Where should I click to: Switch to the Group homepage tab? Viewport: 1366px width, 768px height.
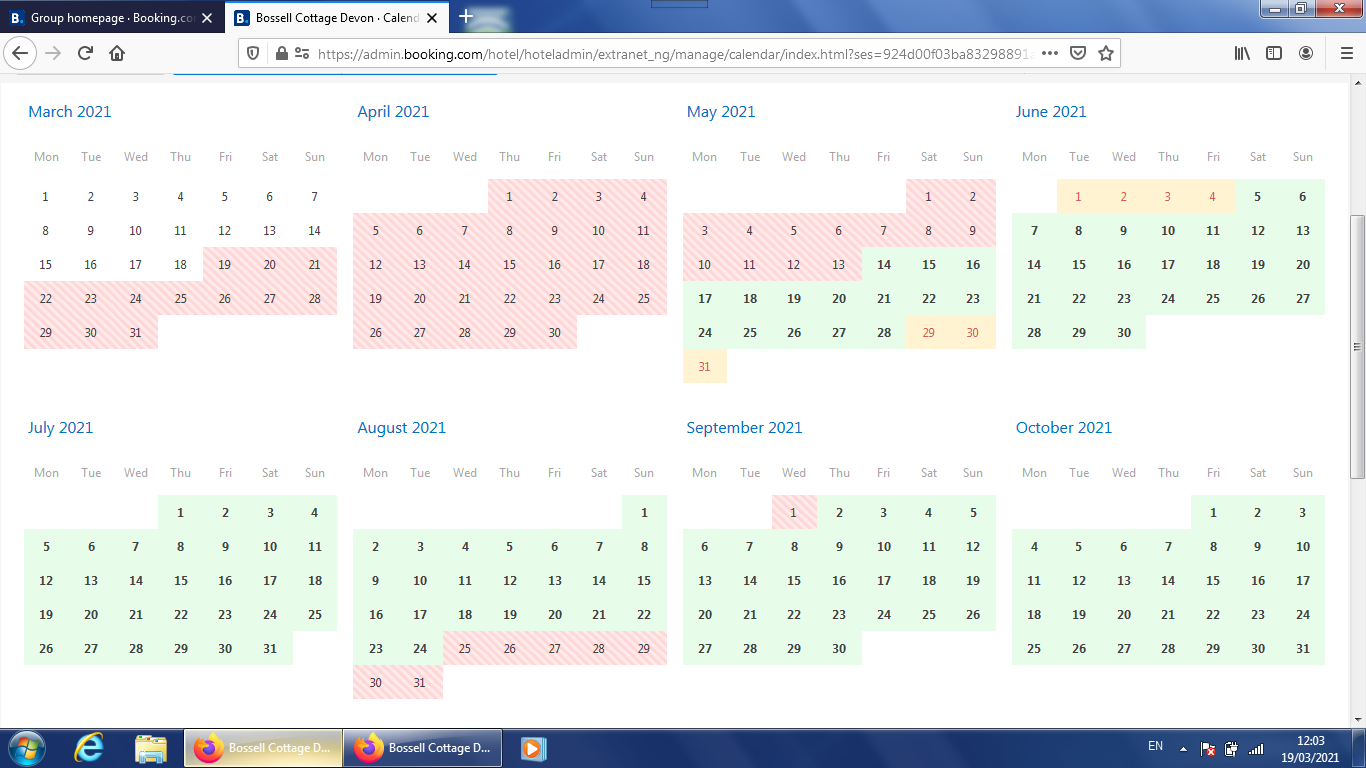(110, 18)
